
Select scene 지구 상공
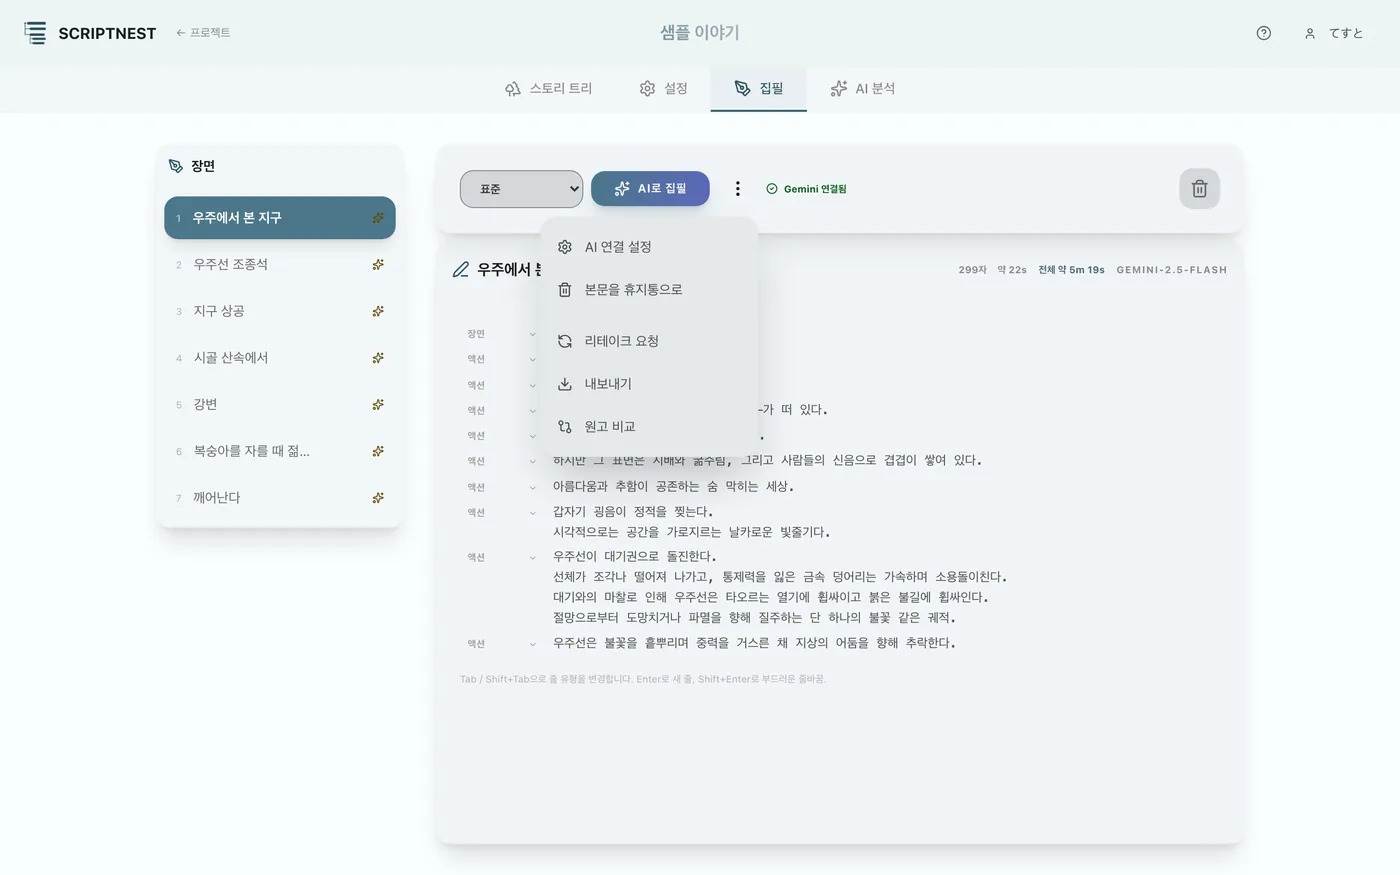click(x=280, y=311)
